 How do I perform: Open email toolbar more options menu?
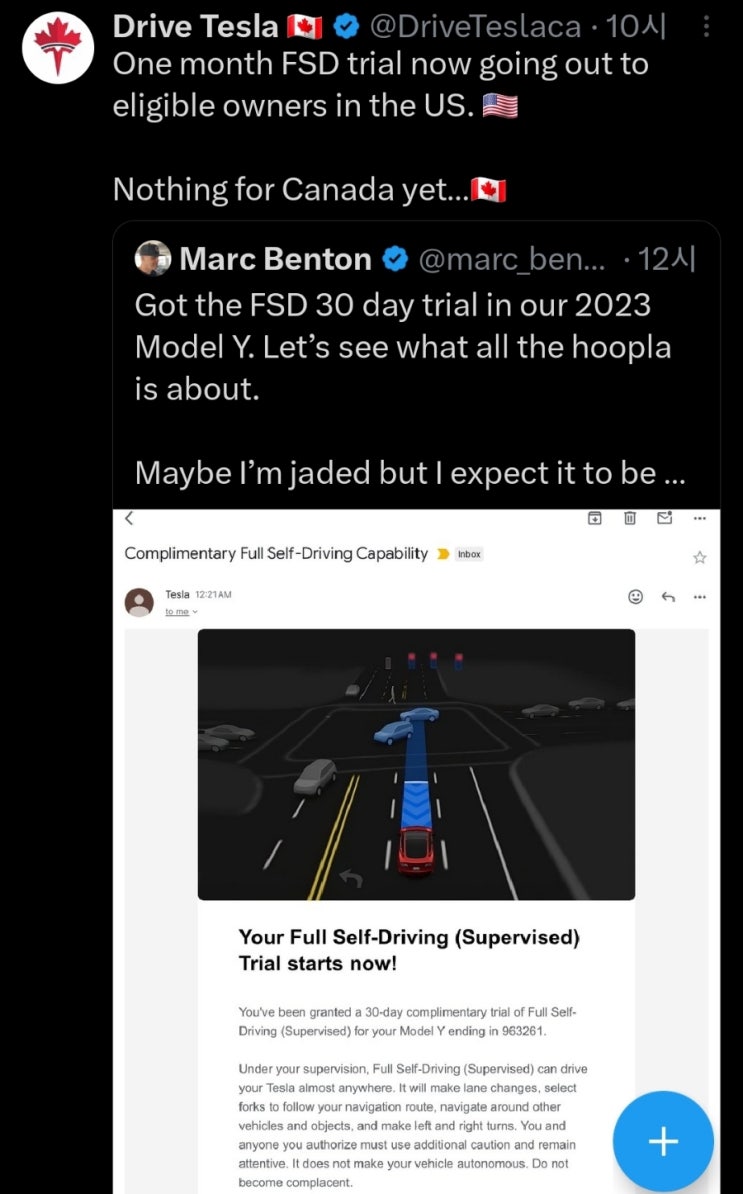point(699,518)
